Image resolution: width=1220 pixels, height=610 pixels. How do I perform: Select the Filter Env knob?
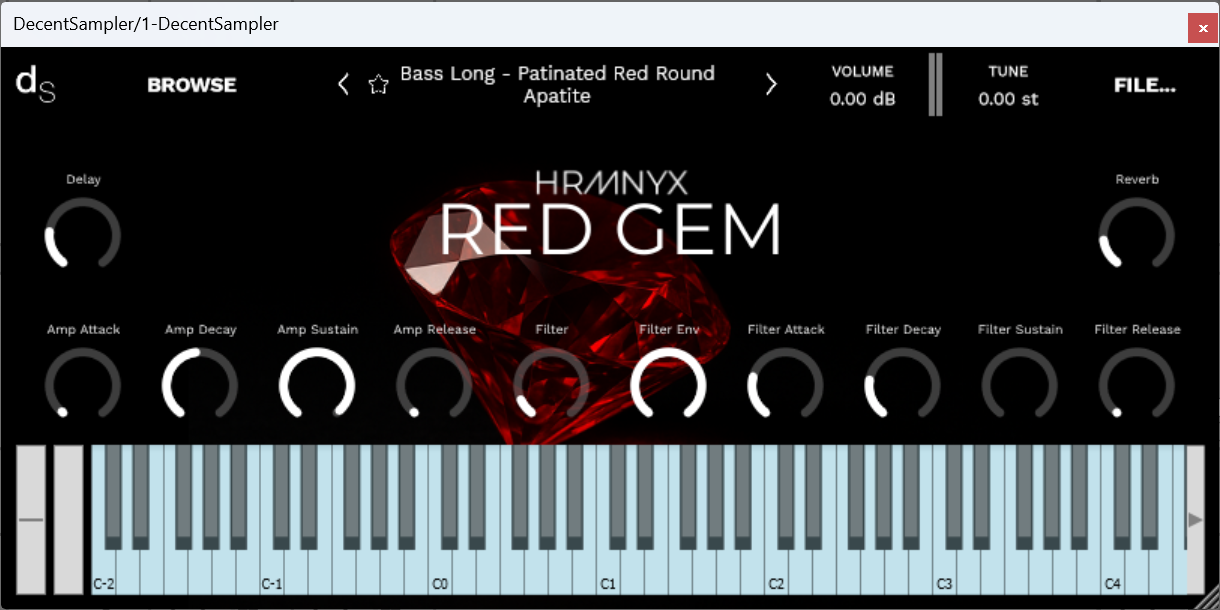(668, 386)
